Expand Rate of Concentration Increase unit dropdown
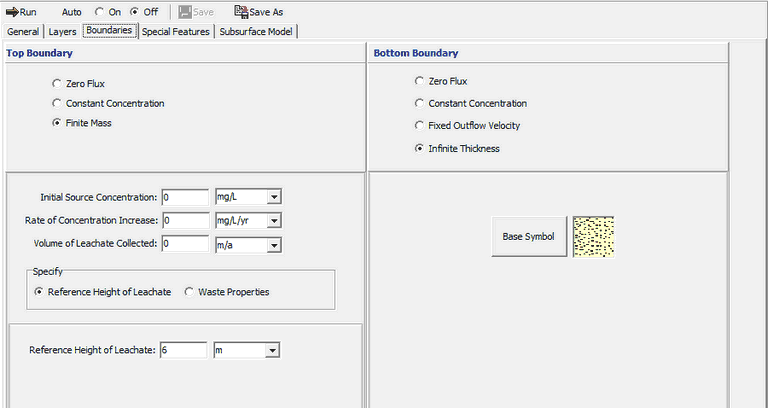Viewport: 768px width, 408px height. click(x=274, y=221)
